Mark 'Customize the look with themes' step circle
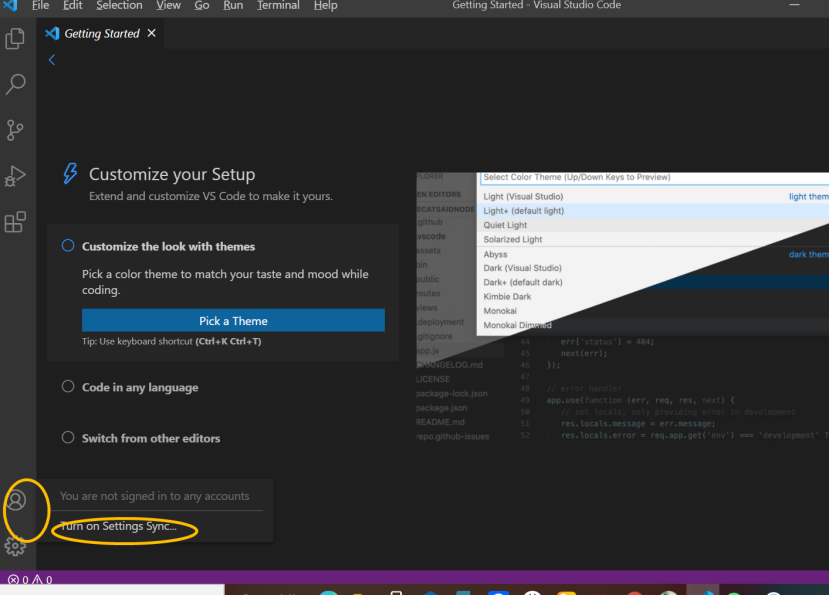The height and width of the screenshot is (596, 830). tap(68, 246)
